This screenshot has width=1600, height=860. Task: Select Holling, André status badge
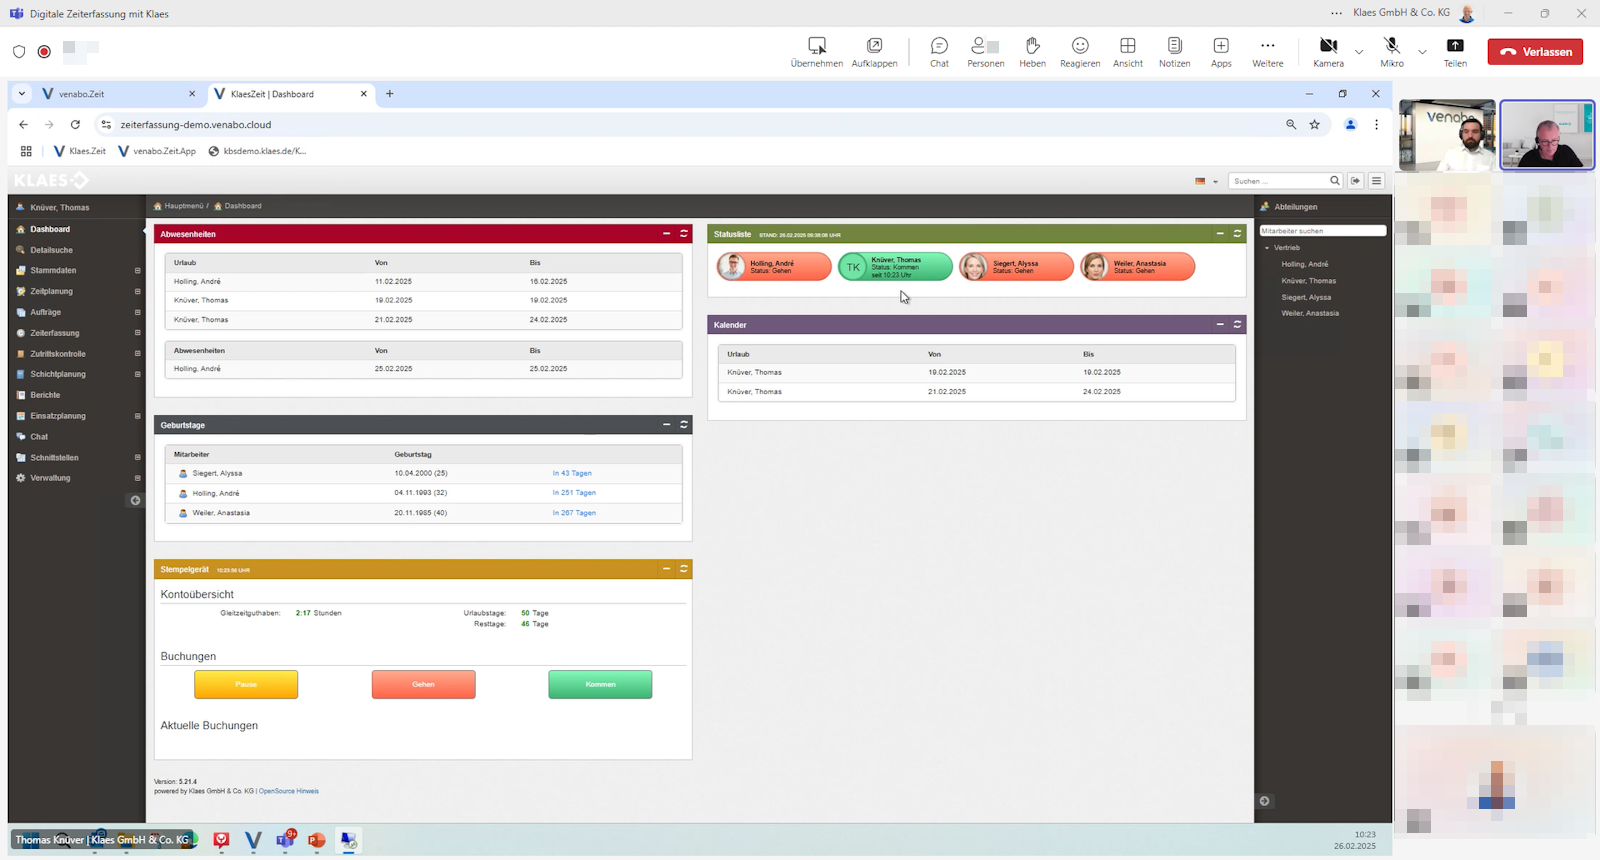(774, 267)
